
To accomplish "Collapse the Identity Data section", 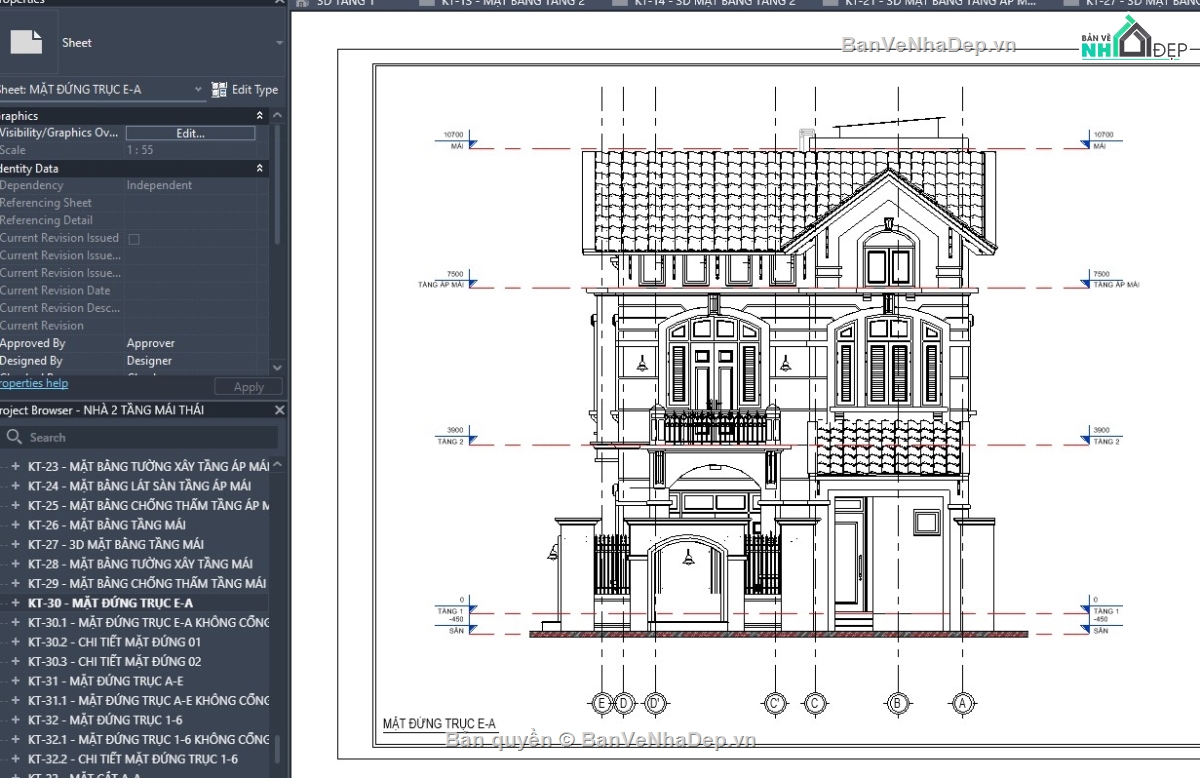I will point(260,169).
